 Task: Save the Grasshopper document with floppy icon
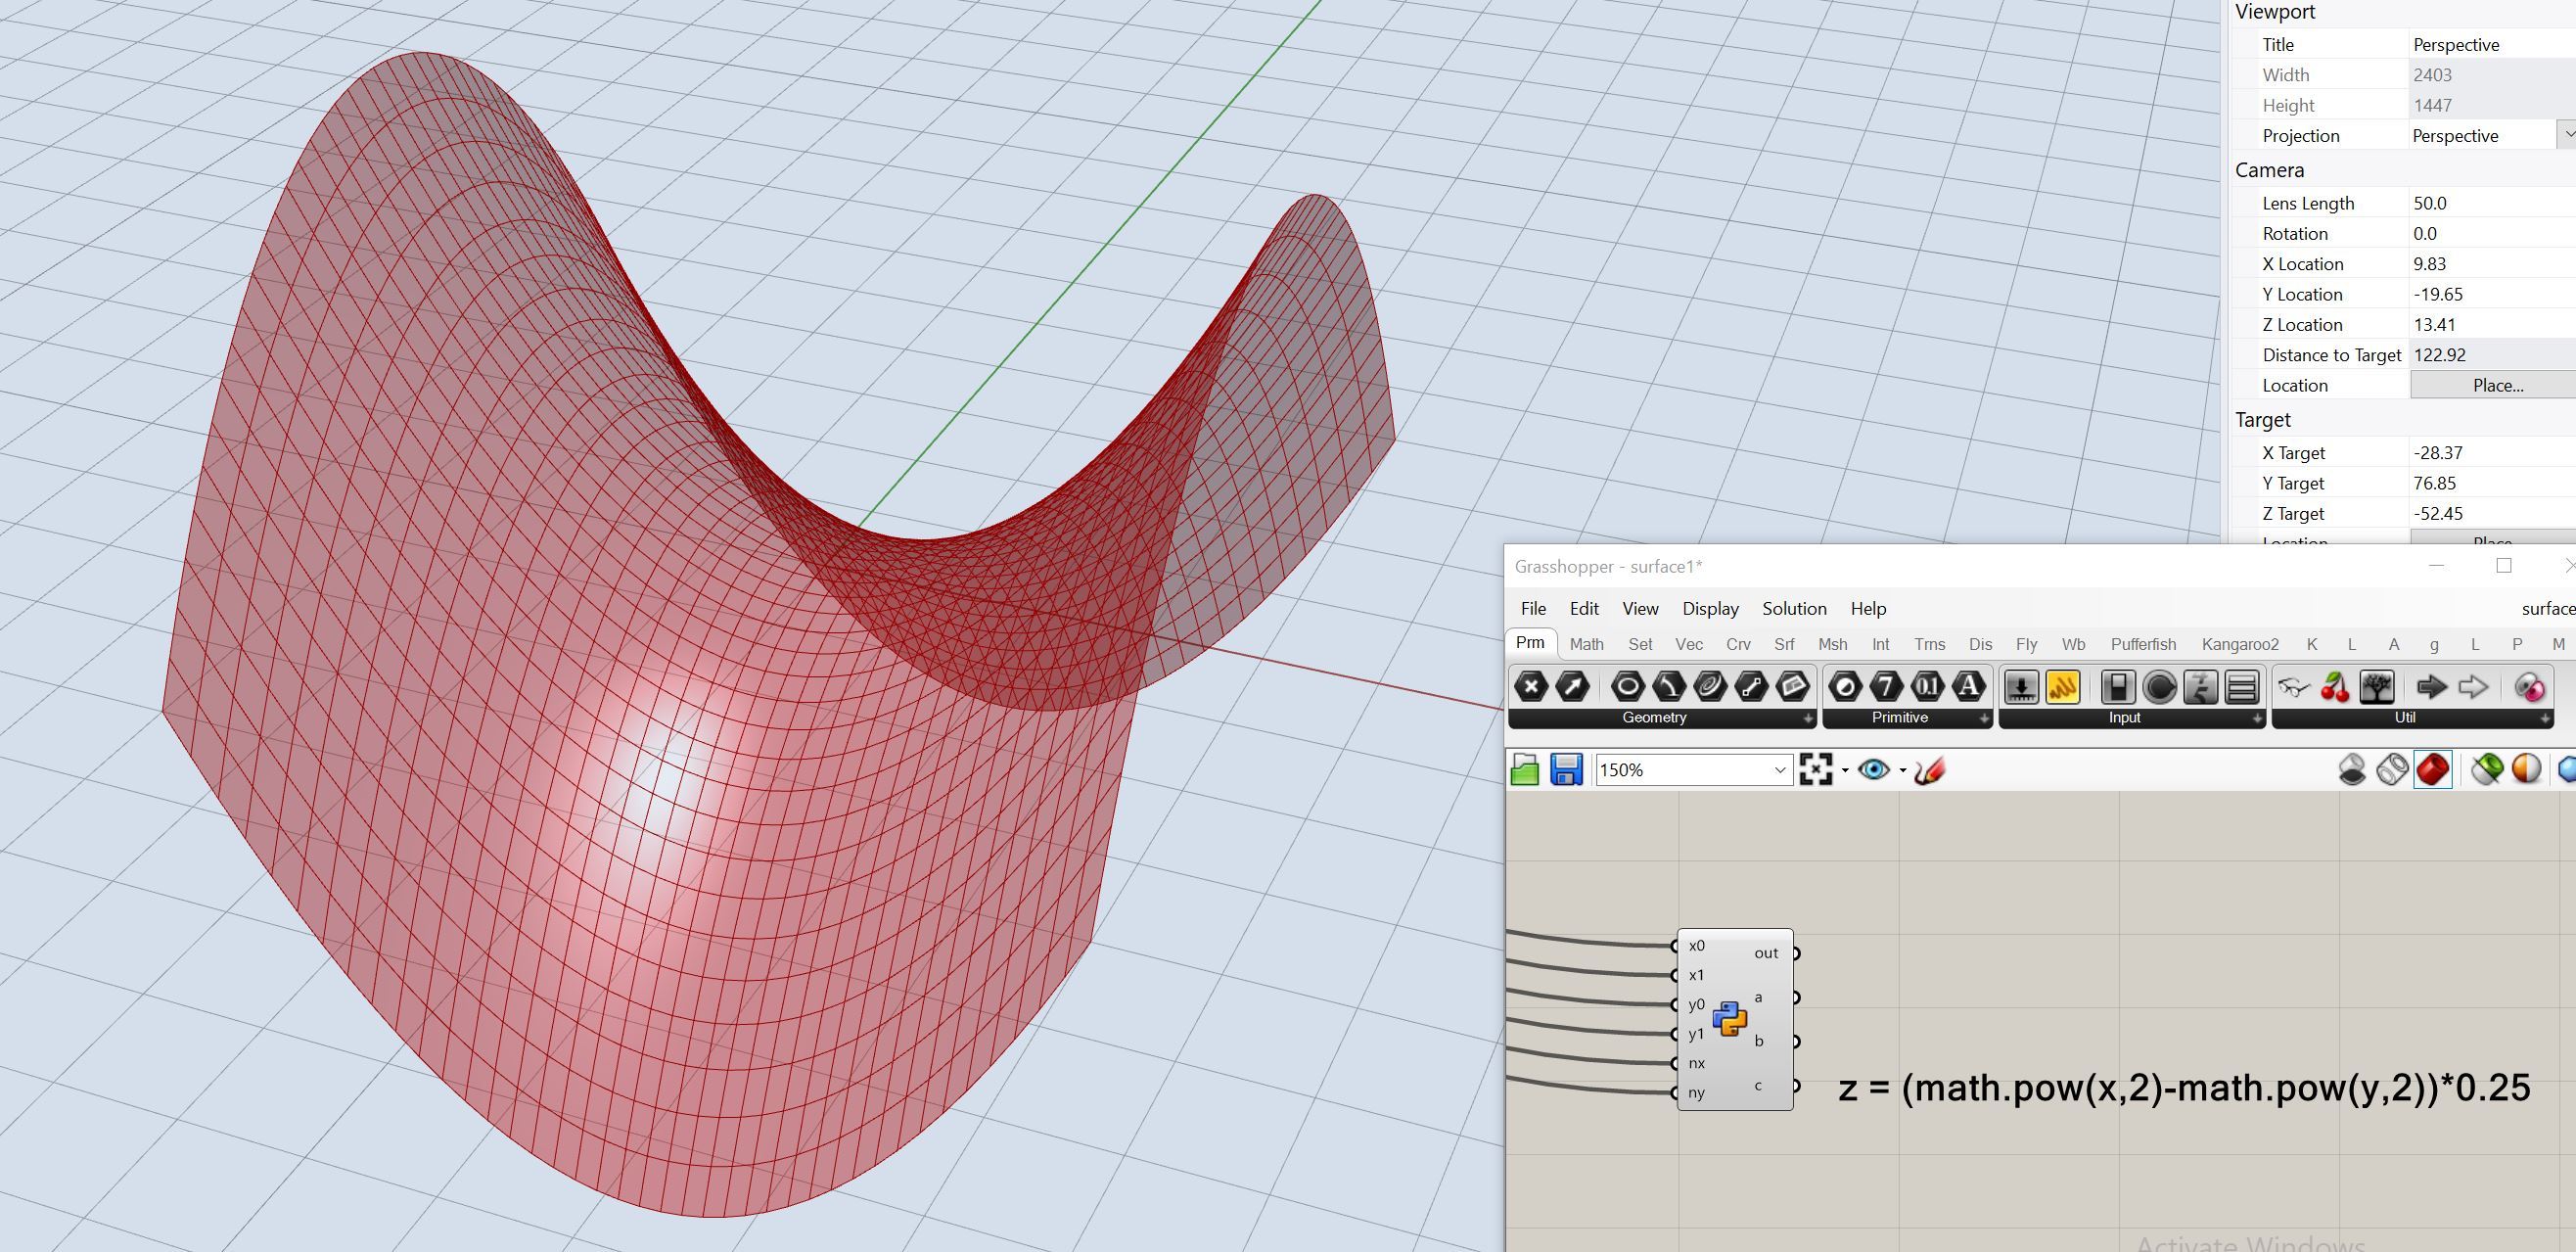tap(1566, 770)
